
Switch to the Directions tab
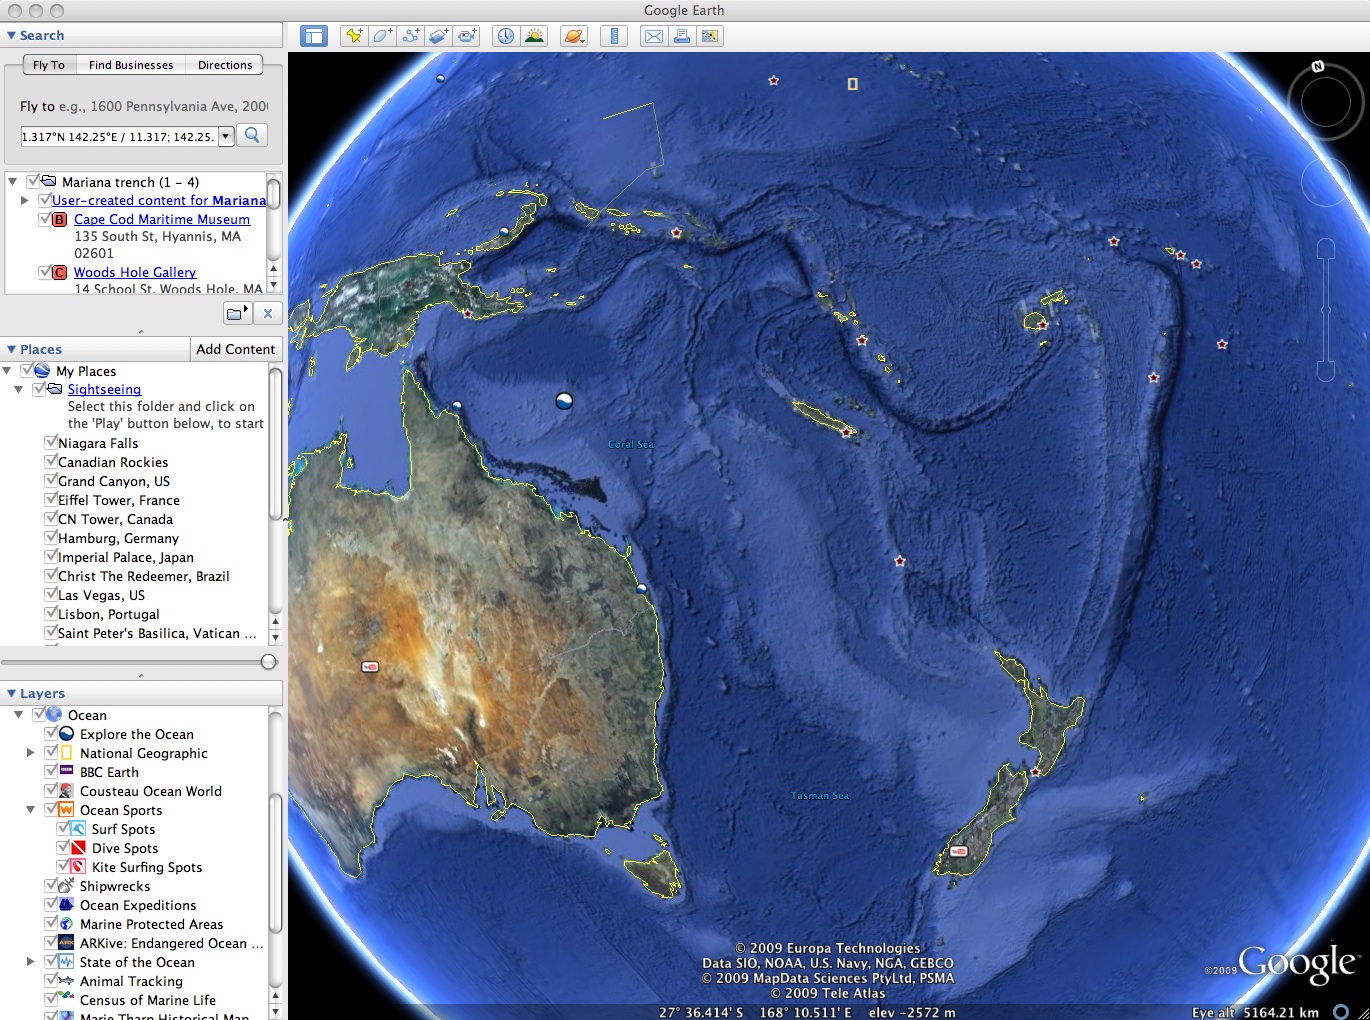(x=225, y=65)
